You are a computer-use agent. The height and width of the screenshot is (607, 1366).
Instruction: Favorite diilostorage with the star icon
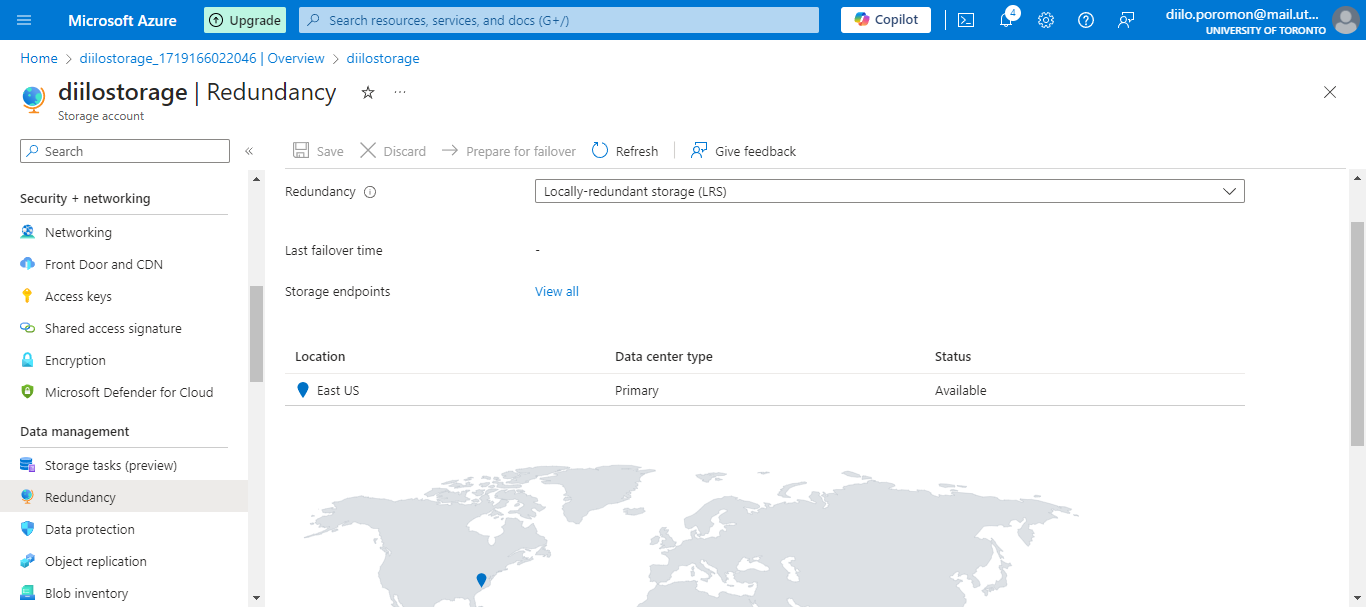(368, 92)
